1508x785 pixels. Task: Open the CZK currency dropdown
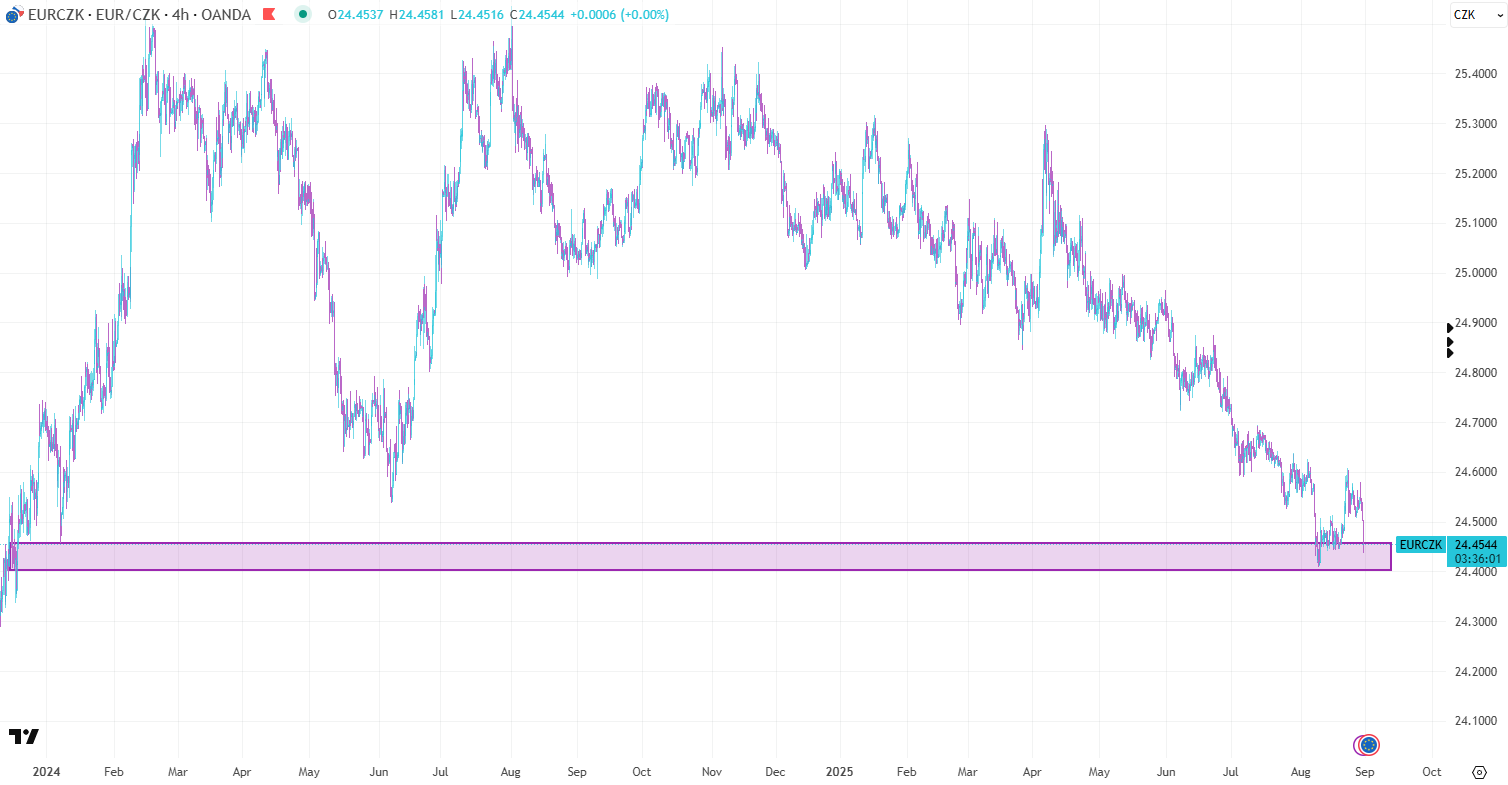[1464, 15]
